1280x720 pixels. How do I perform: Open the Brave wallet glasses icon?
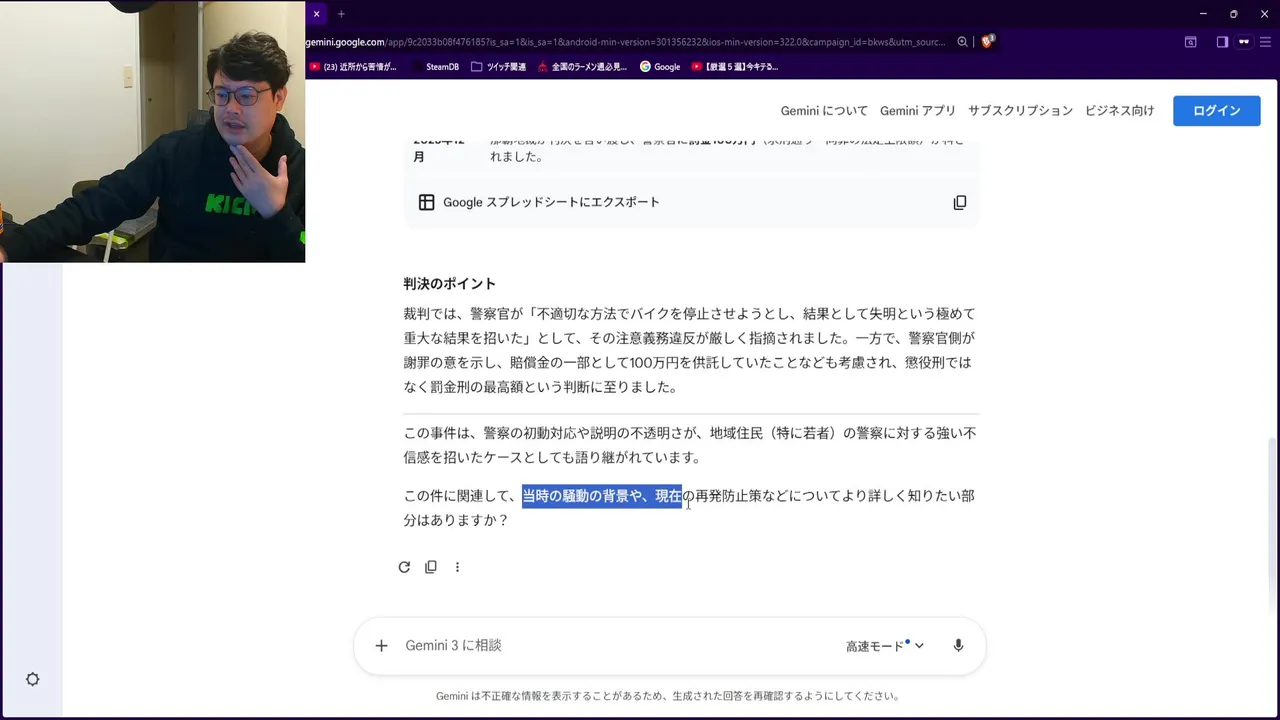point(1244,42)
